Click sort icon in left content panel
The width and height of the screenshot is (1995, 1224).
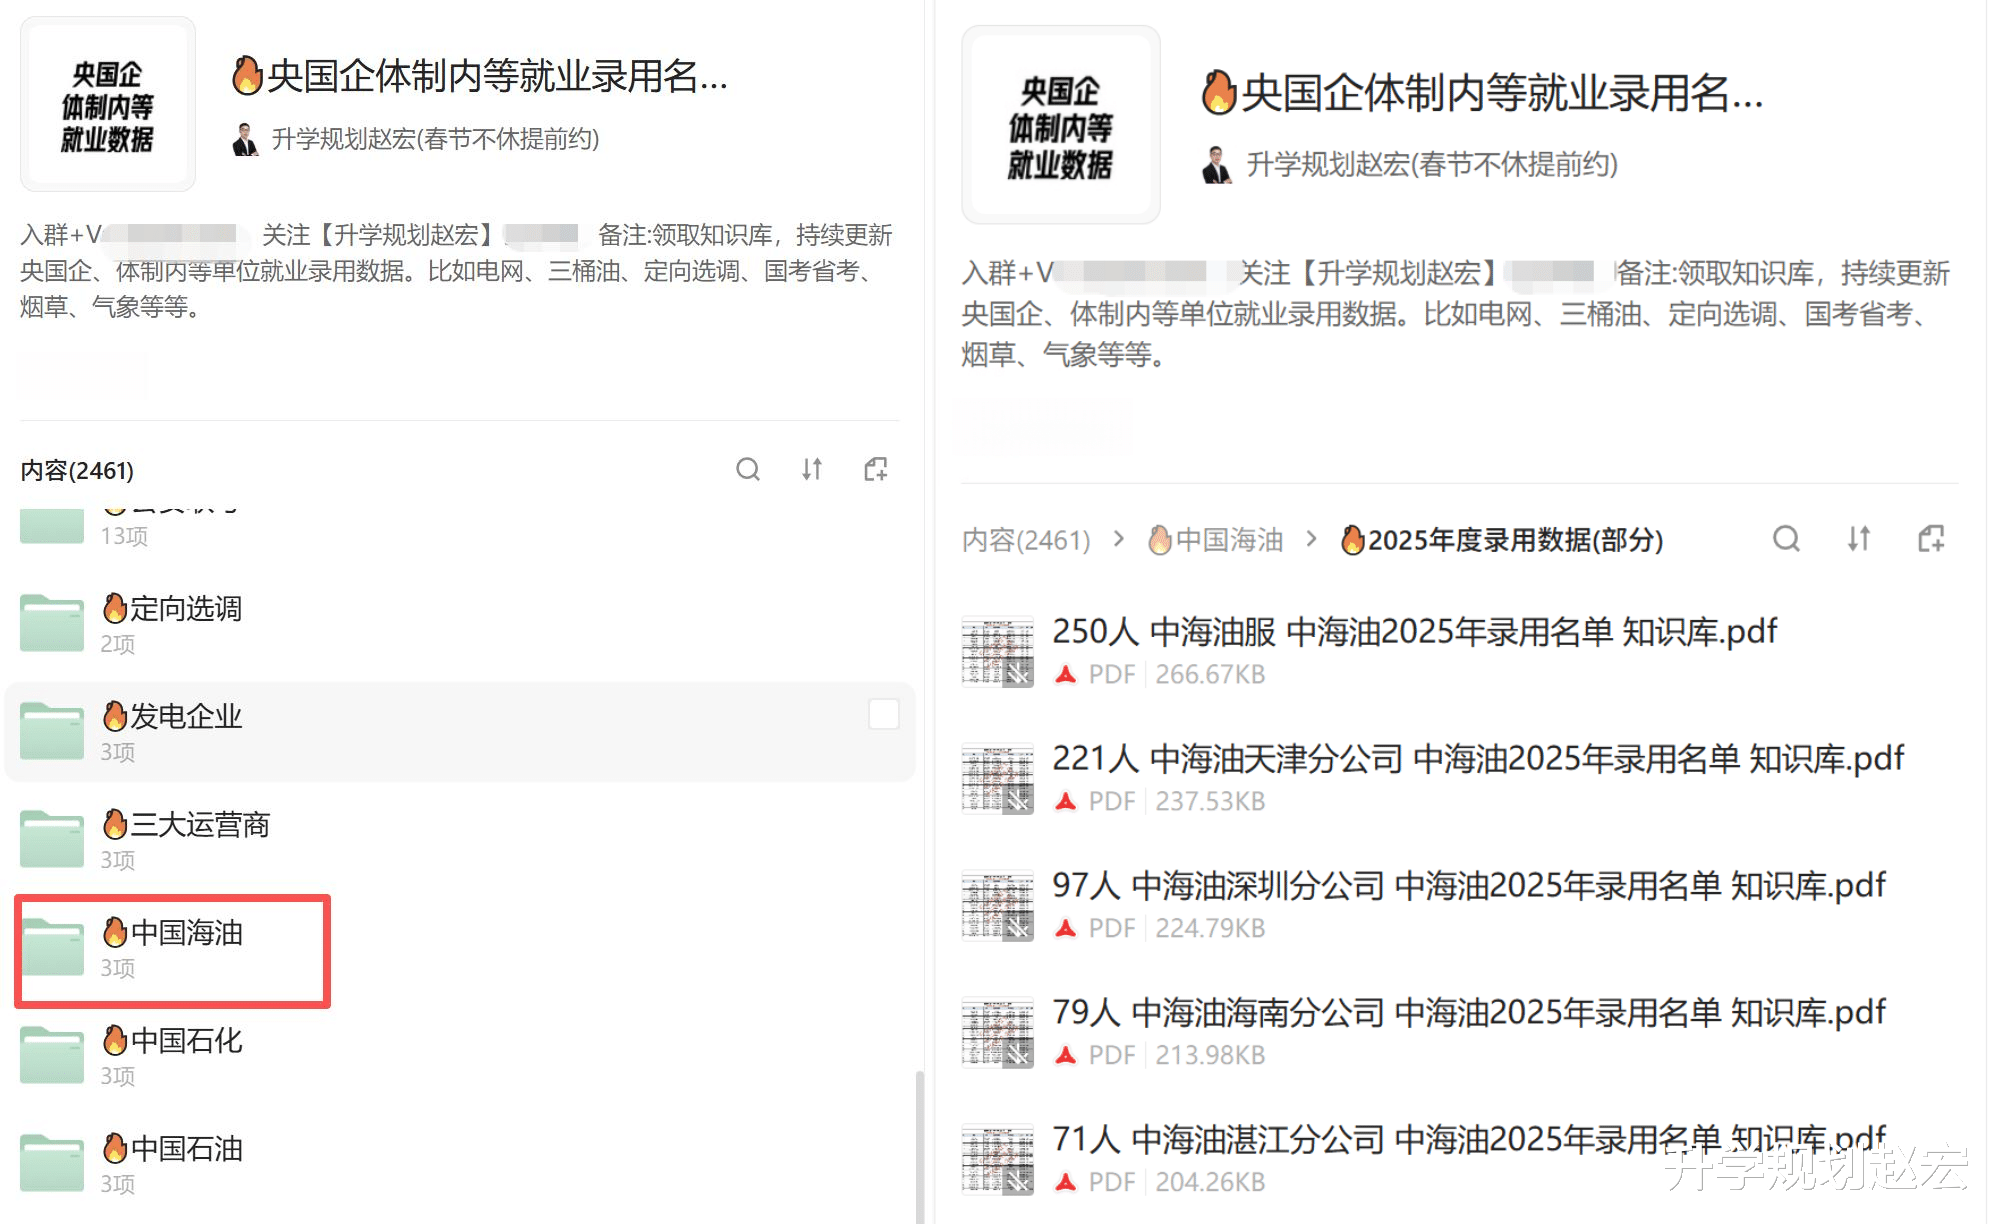coord(812,469)
